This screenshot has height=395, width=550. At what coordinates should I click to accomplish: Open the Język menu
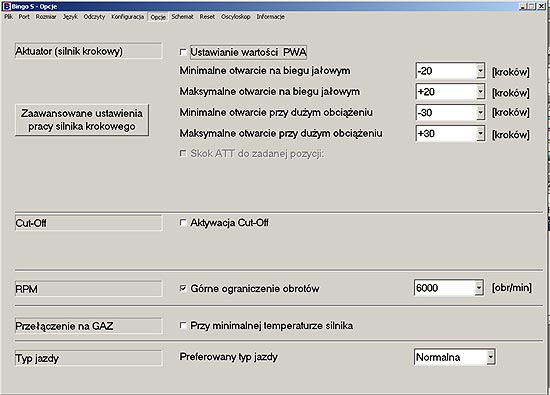[70, 17]
